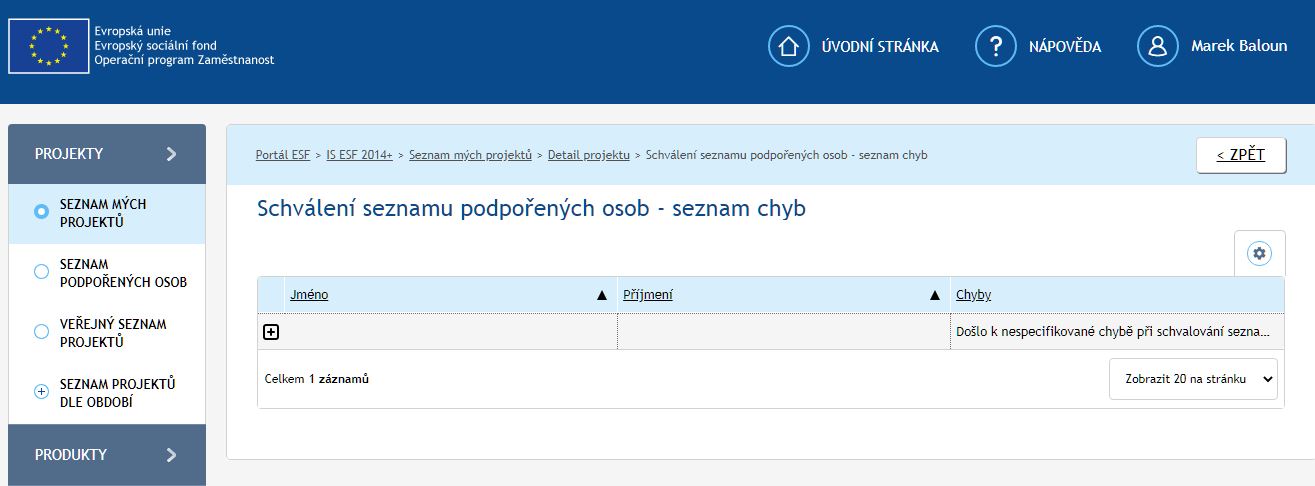Open Portál ESF breadcrumb link
The width and height of the screenshot is (1315, 486).
pyautogui.click(x=283, y=155)
